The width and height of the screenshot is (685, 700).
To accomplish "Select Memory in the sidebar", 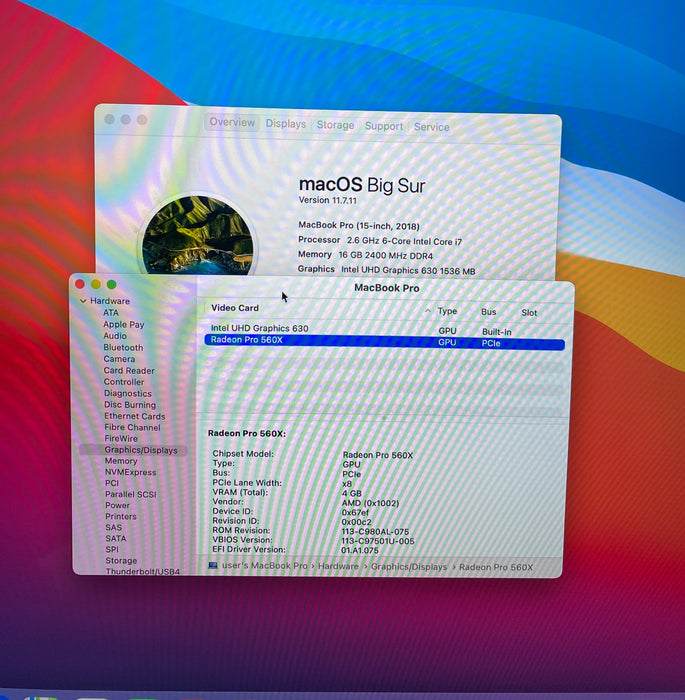I will [x=121, y=461].
